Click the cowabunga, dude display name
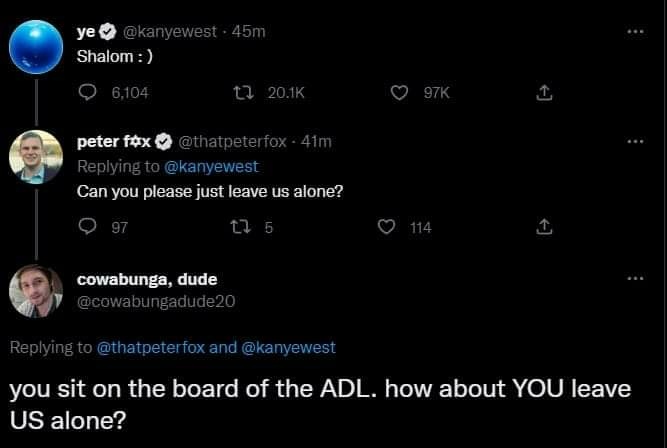 pyautogui.click(x=147, y=279)
